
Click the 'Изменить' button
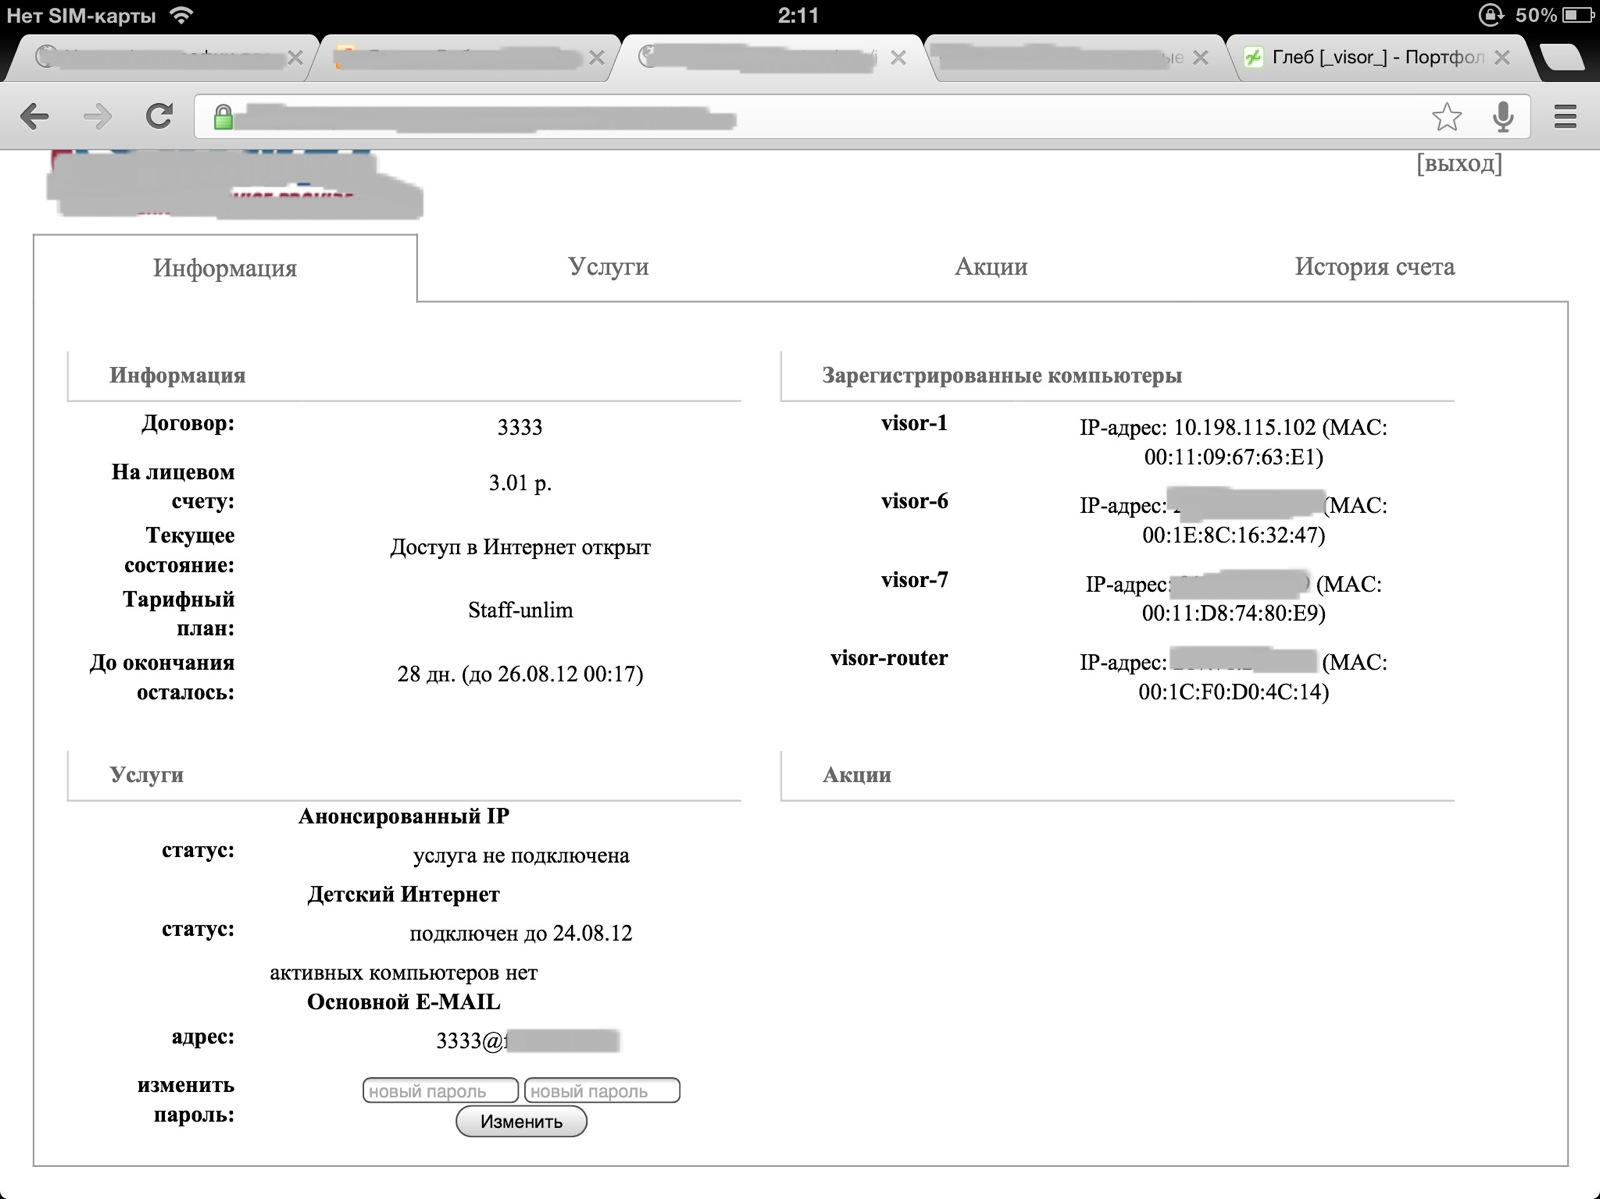point(521,1121)
